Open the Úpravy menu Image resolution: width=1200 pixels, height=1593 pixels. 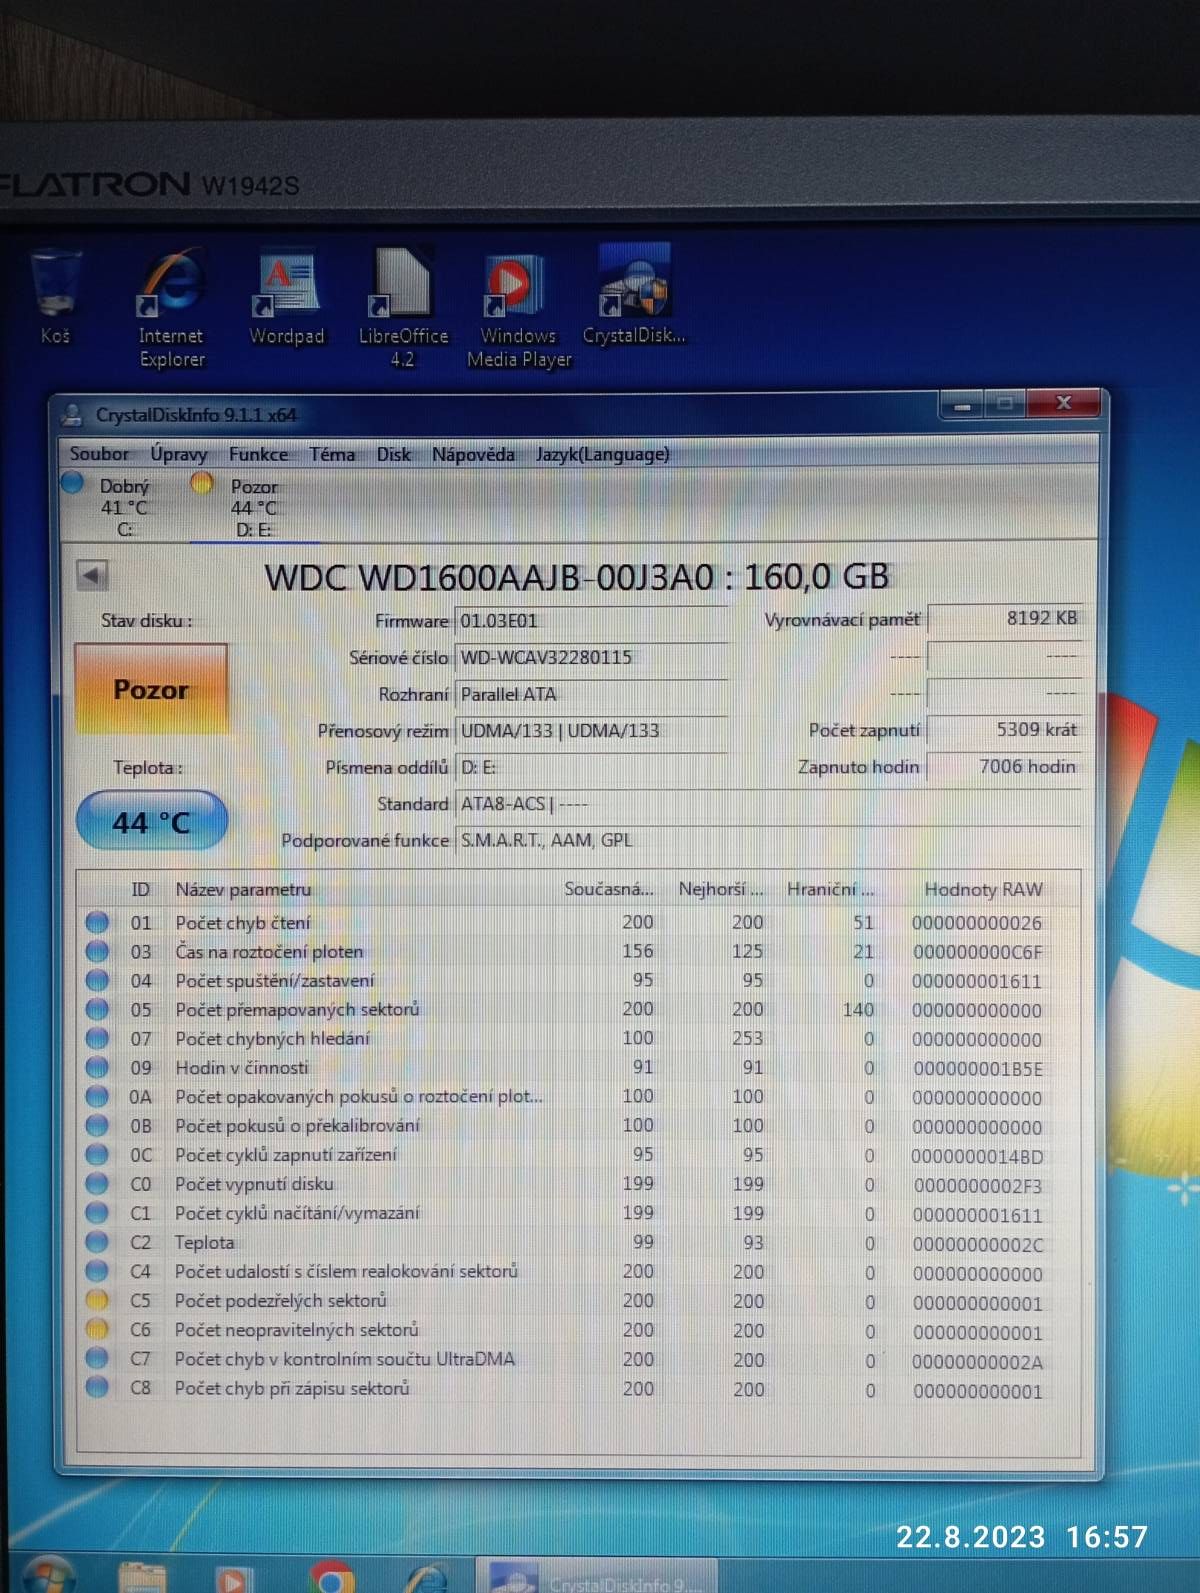click(179, 454)
